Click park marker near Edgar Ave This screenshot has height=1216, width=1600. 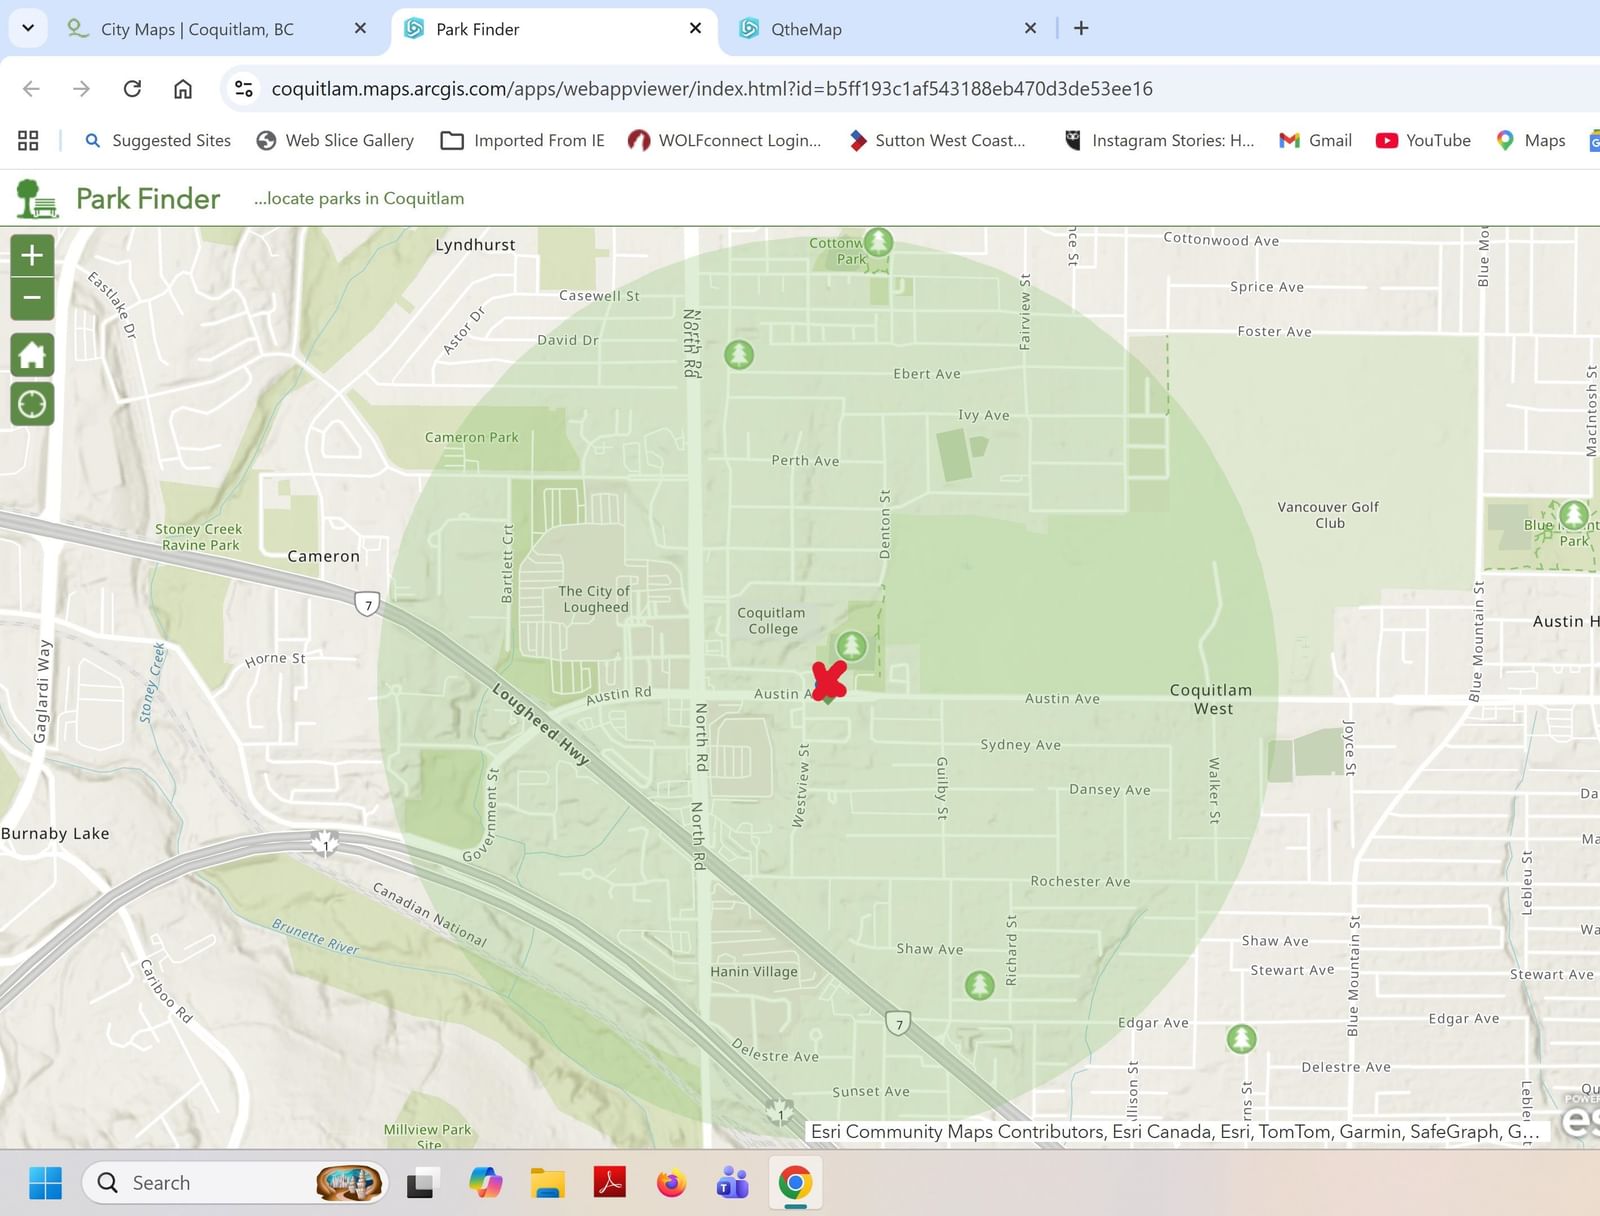click(1241, 1039)
